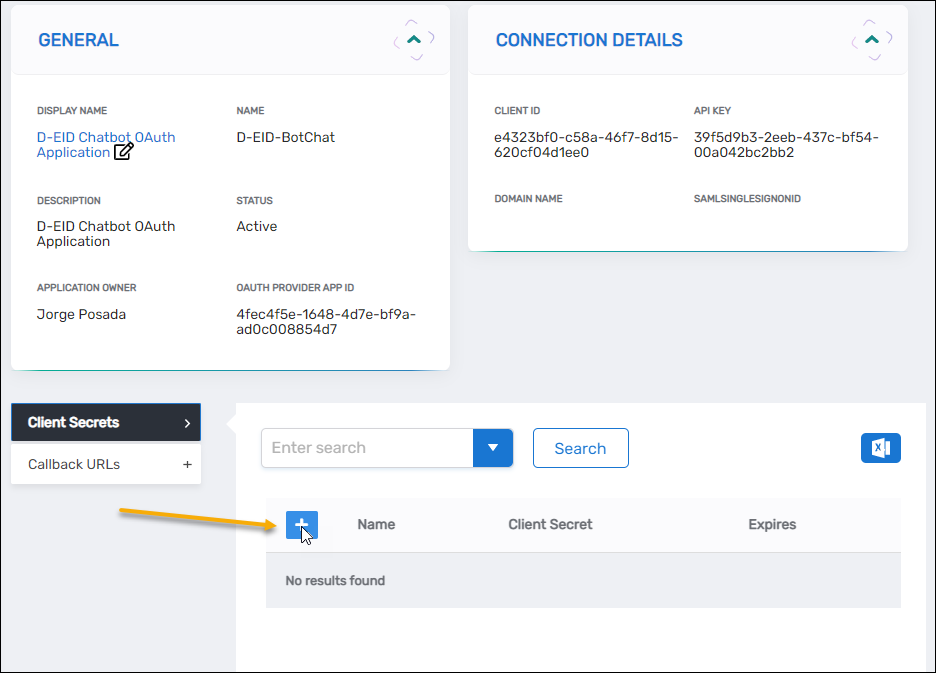The width and height of the screenshot is (936, 673).
Task: Export client secrets list to Excel
Action: point(880,448)
